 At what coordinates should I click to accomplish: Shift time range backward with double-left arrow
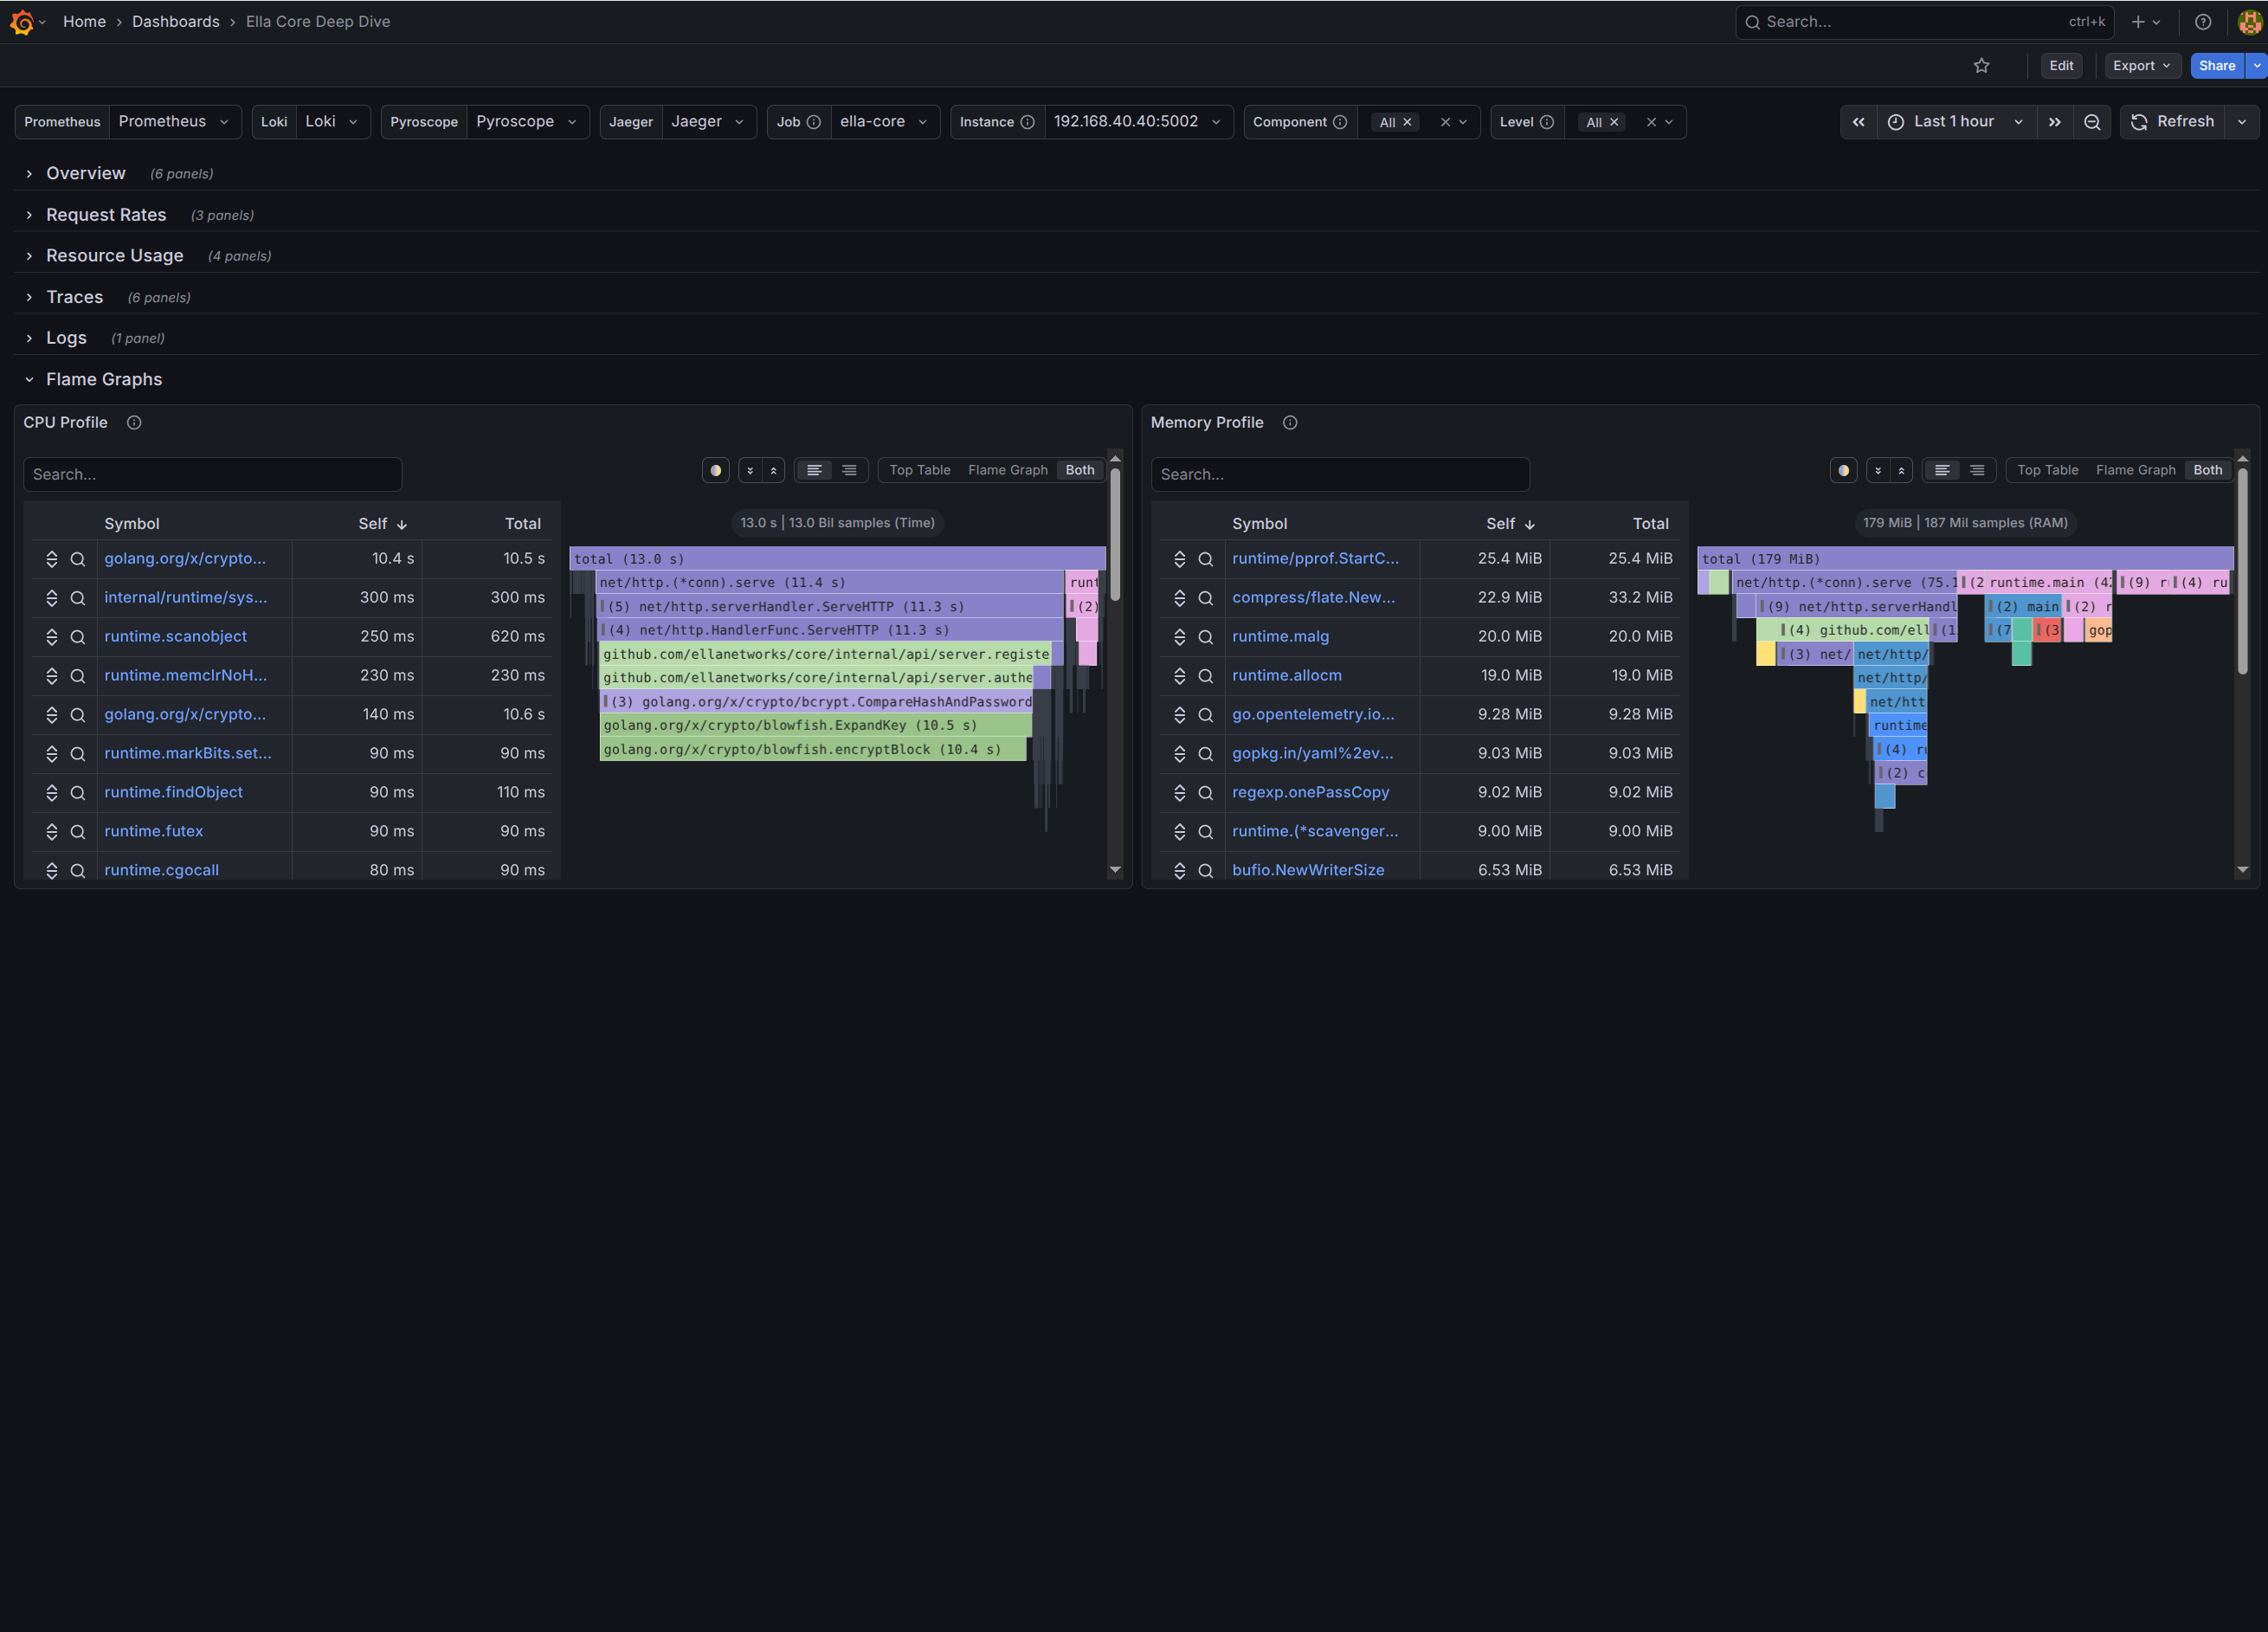pos(1858,122)
